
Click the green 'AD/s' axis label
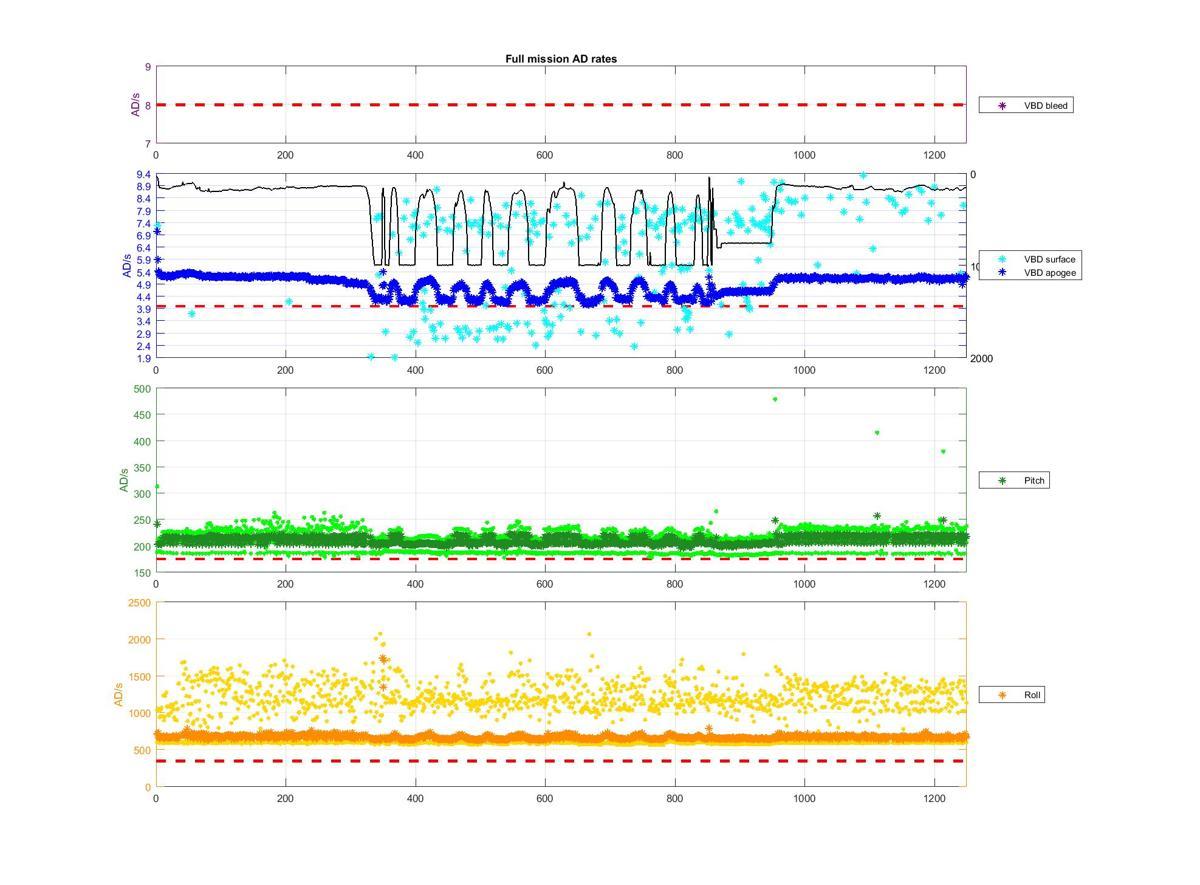(125, 480)
